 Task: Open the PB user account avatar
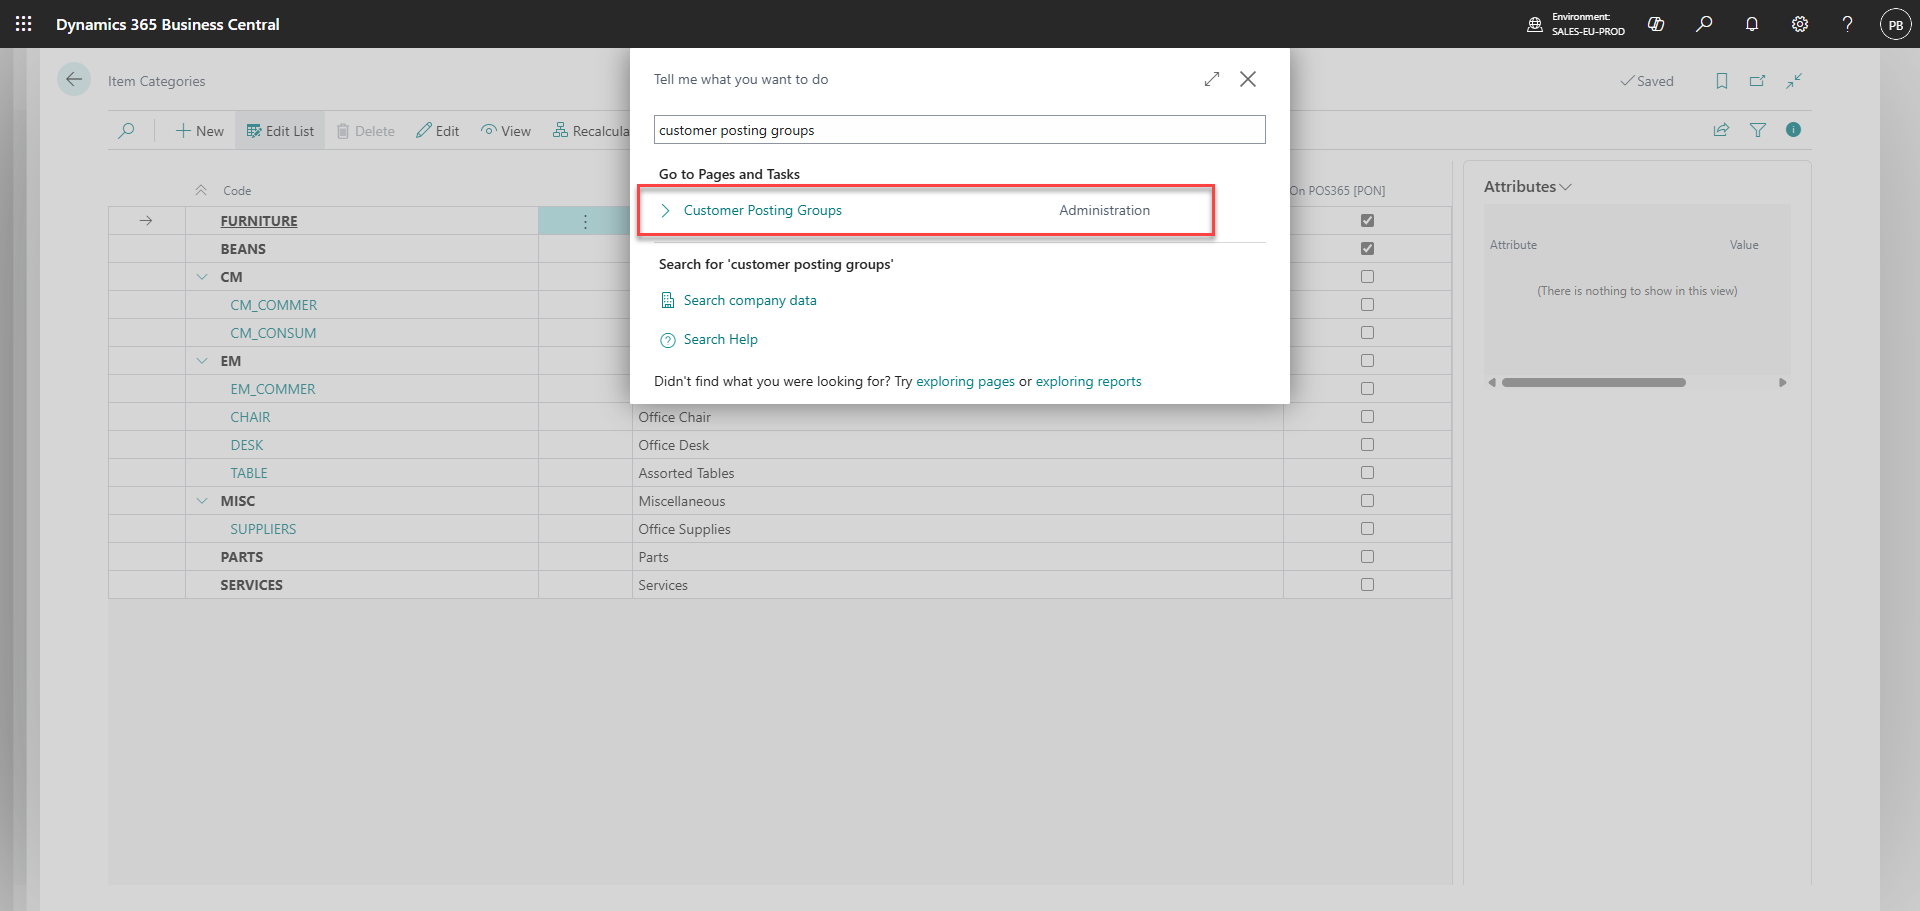pos(1896,24)
